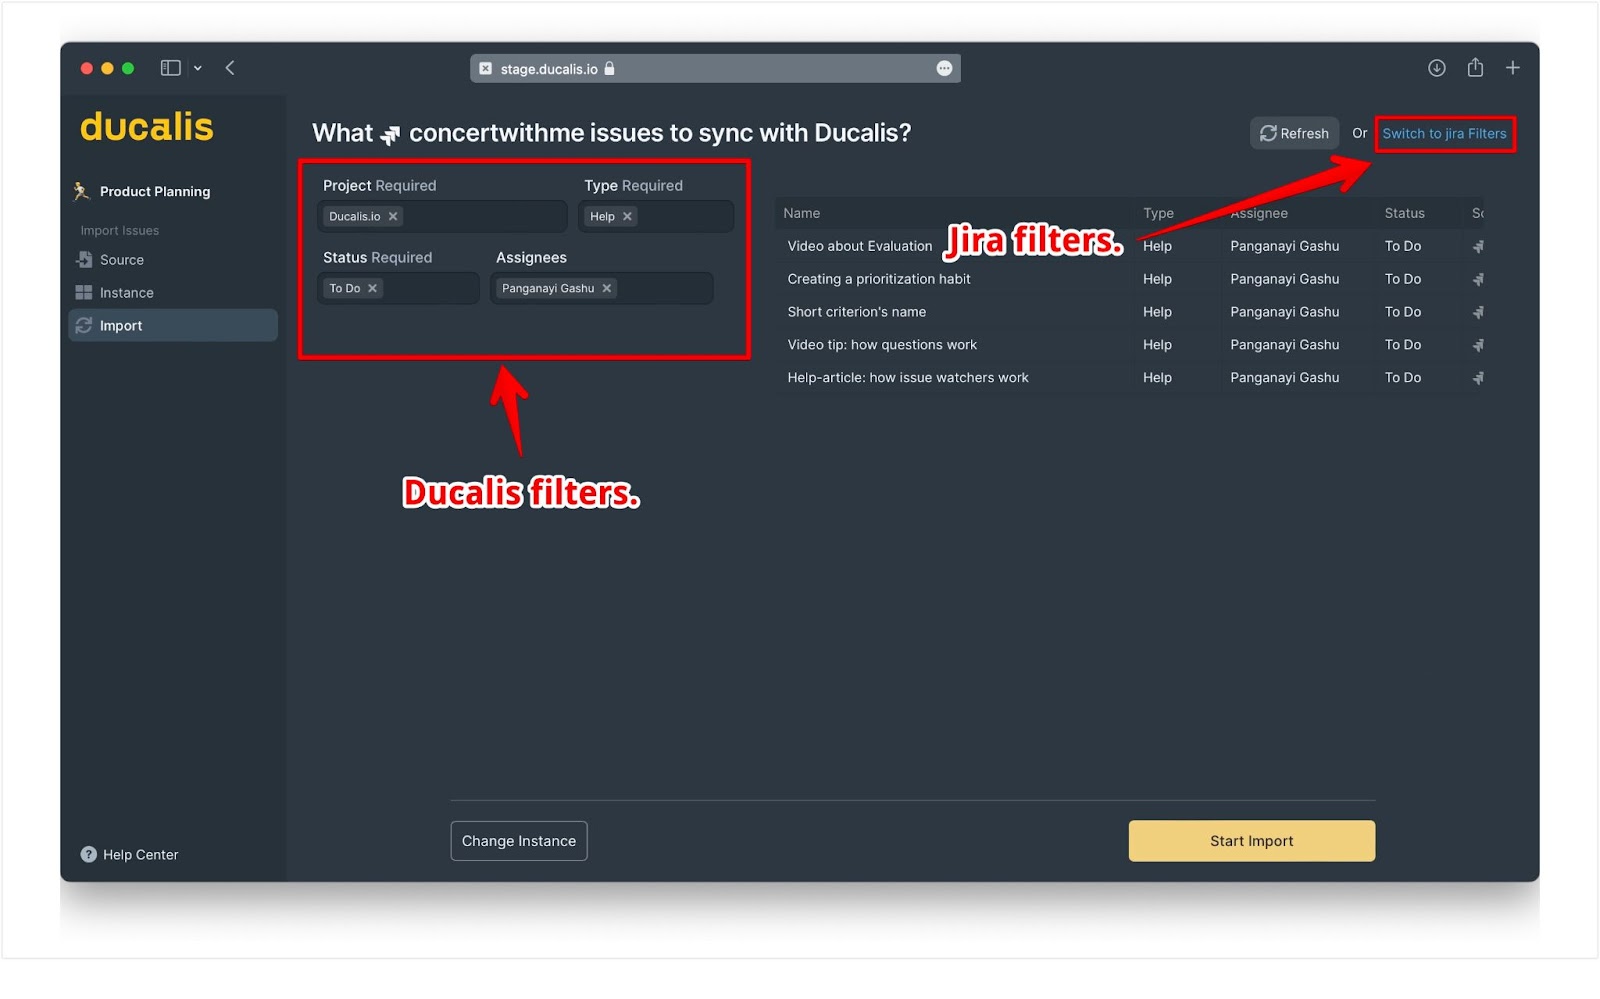1600x999 pixels.
Task: Click Help type in Video tip row
Action: 1158,345
